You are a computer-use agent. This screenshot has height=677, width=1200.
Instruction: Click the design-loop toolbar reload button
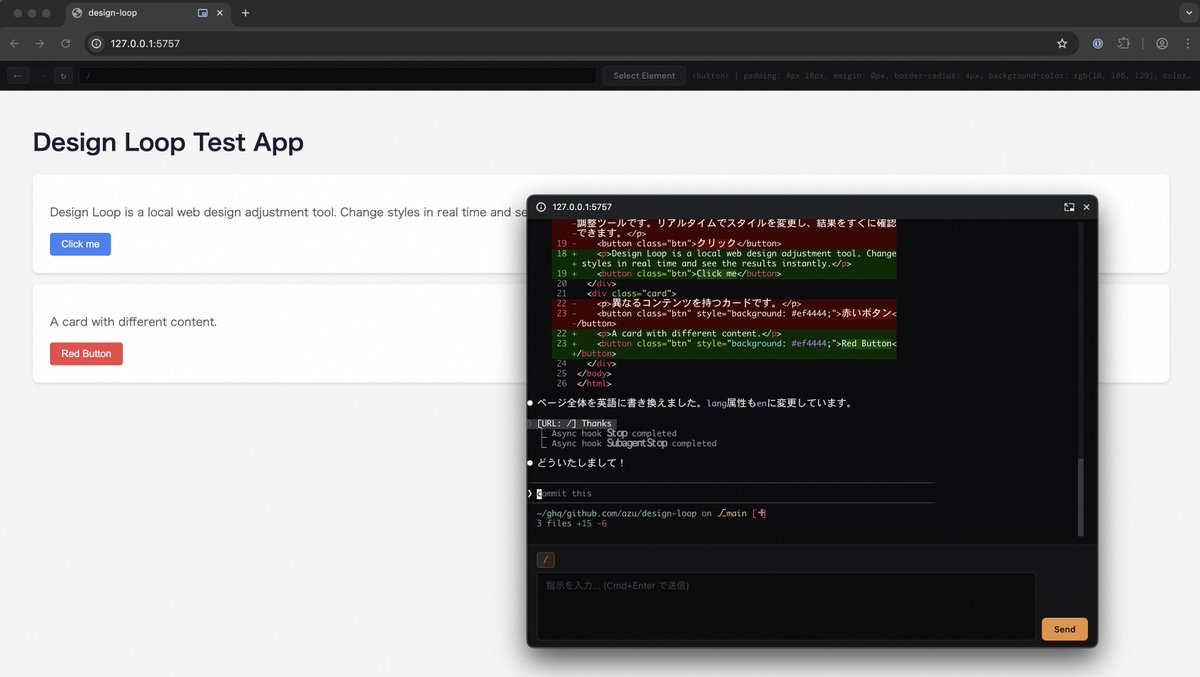[x=63, y=76]
